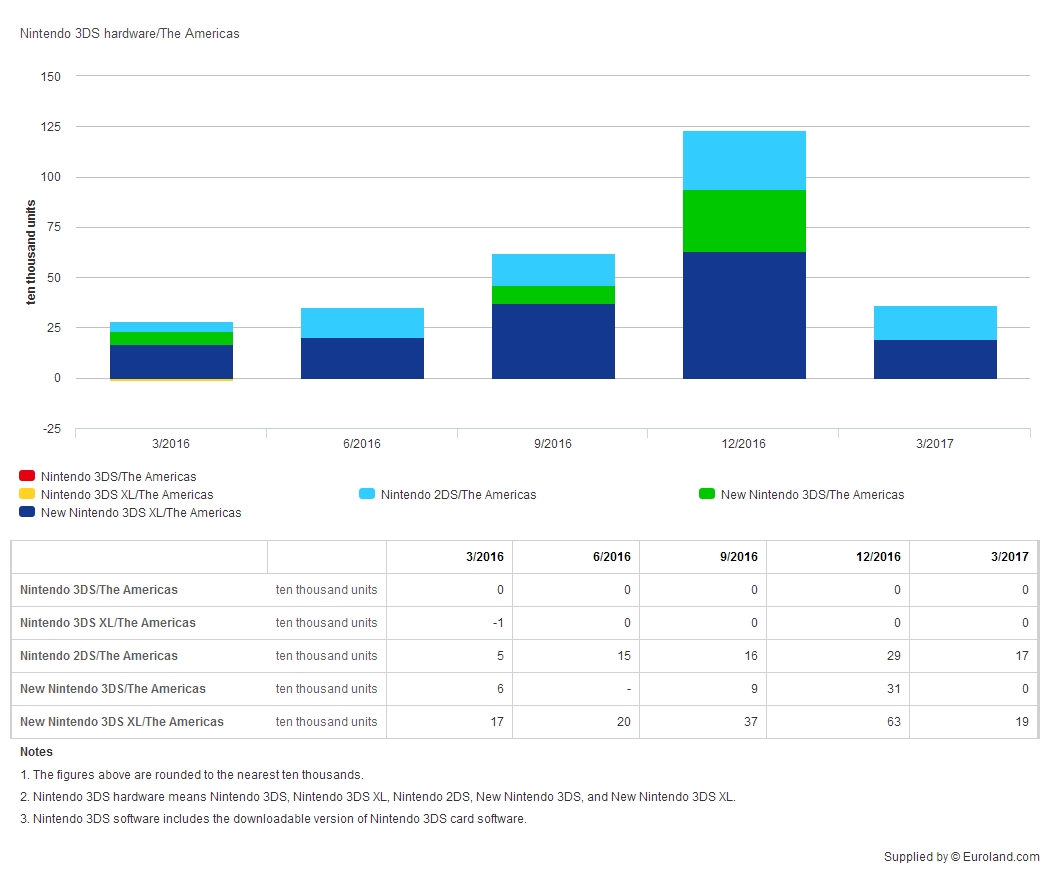This screenshot has height=874, width=1050.
Task: Click the '3/2017' x-axis label
Action: (935, 443)
